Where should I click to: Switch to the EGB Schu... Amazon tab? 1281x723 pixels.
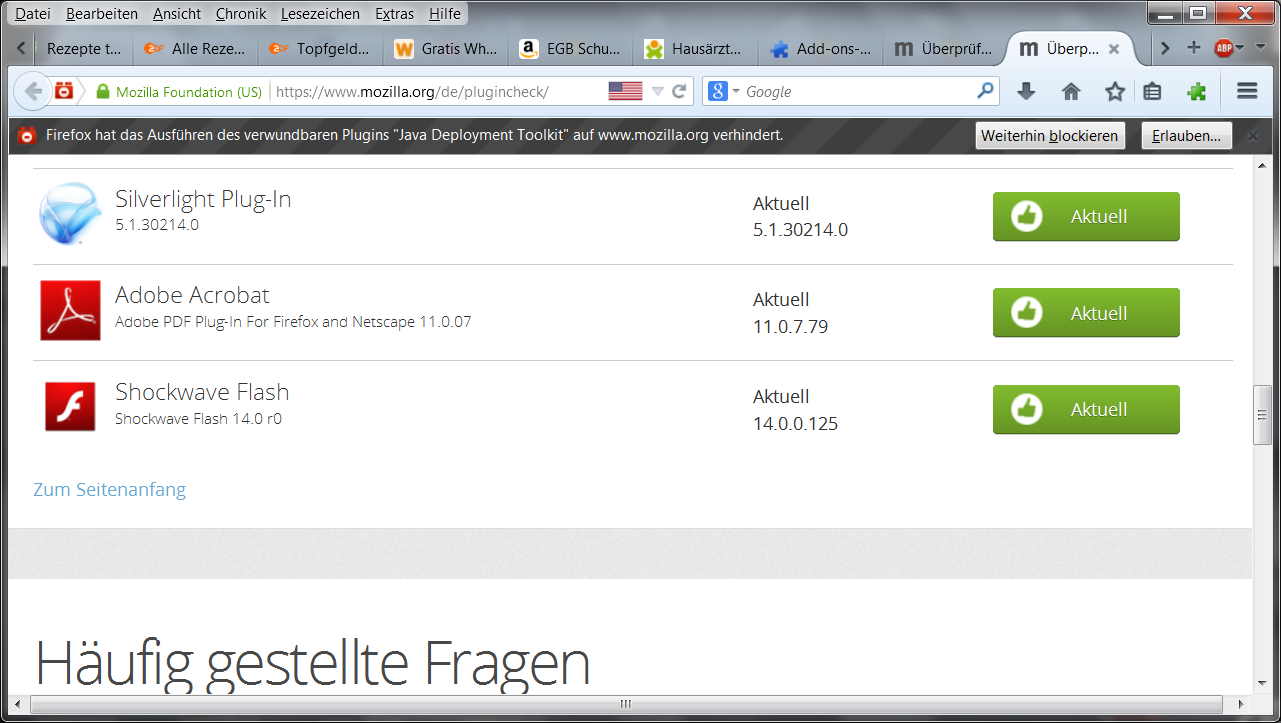(571, 48)
